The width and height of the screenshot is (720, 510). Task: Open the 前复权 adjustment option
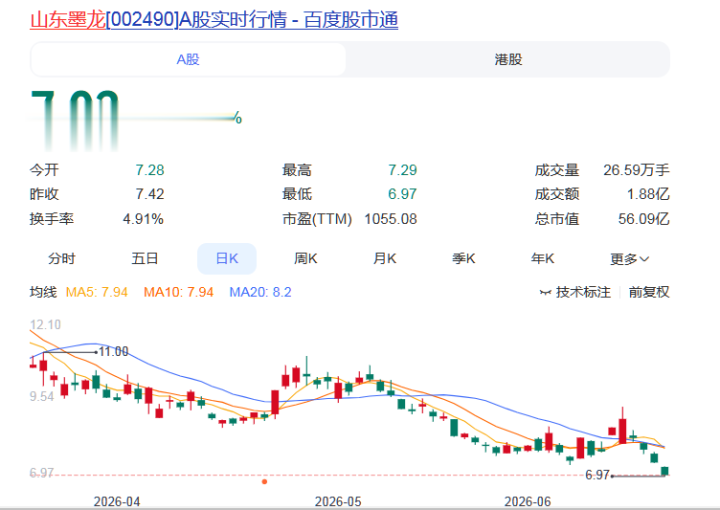coord(649,292)
